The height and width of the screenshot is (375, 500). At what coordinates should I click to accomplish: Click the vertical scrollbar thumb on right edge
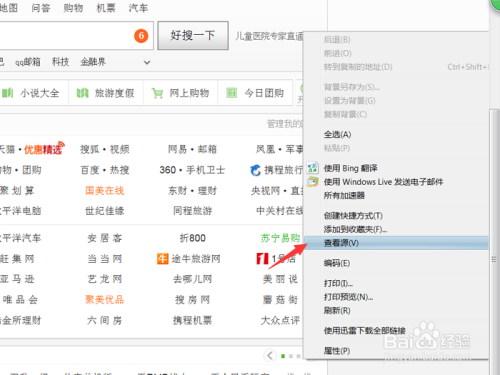(x=494, y=242)
